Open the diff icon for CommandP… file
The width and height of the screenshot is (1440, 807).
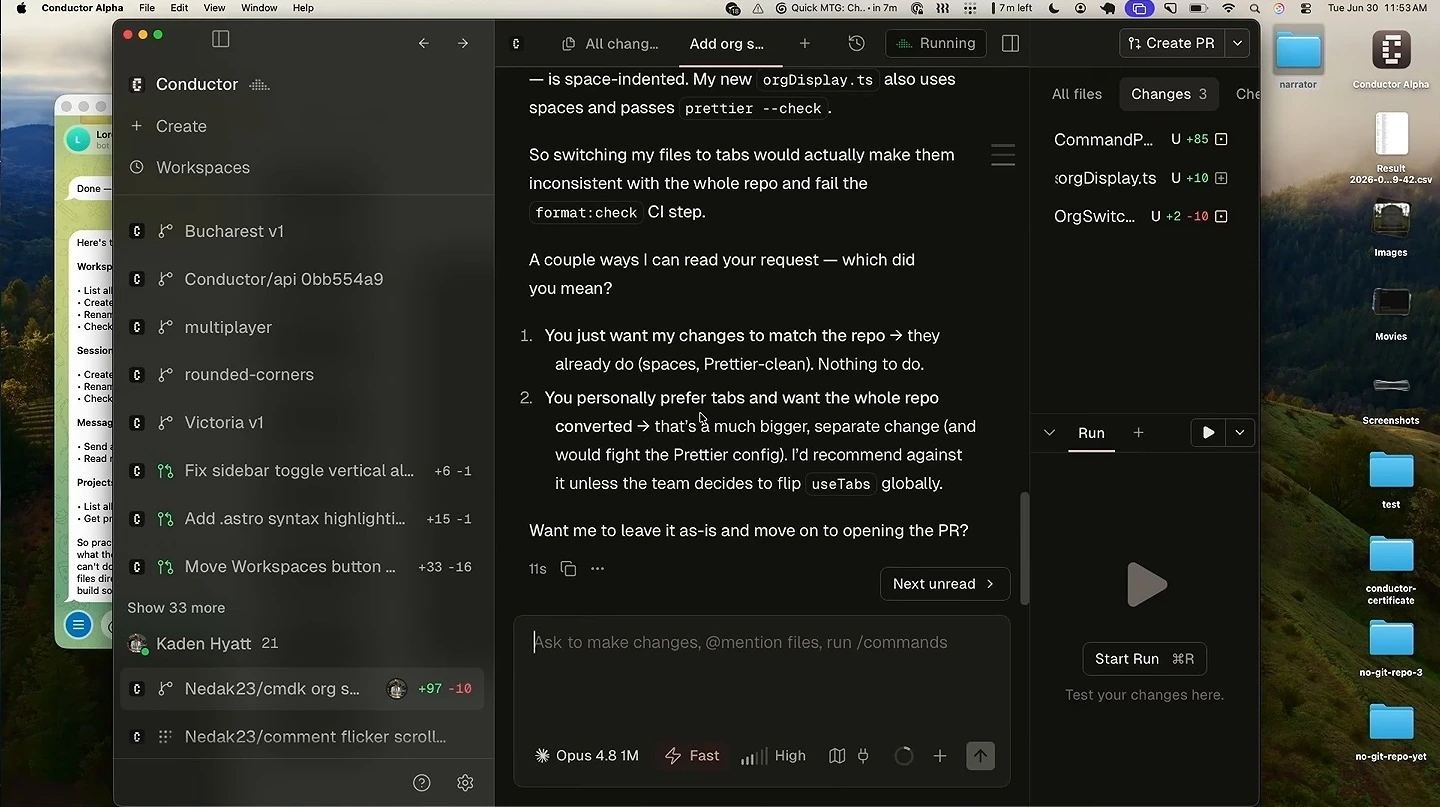pyautogui.click(x=1221, y=140)
